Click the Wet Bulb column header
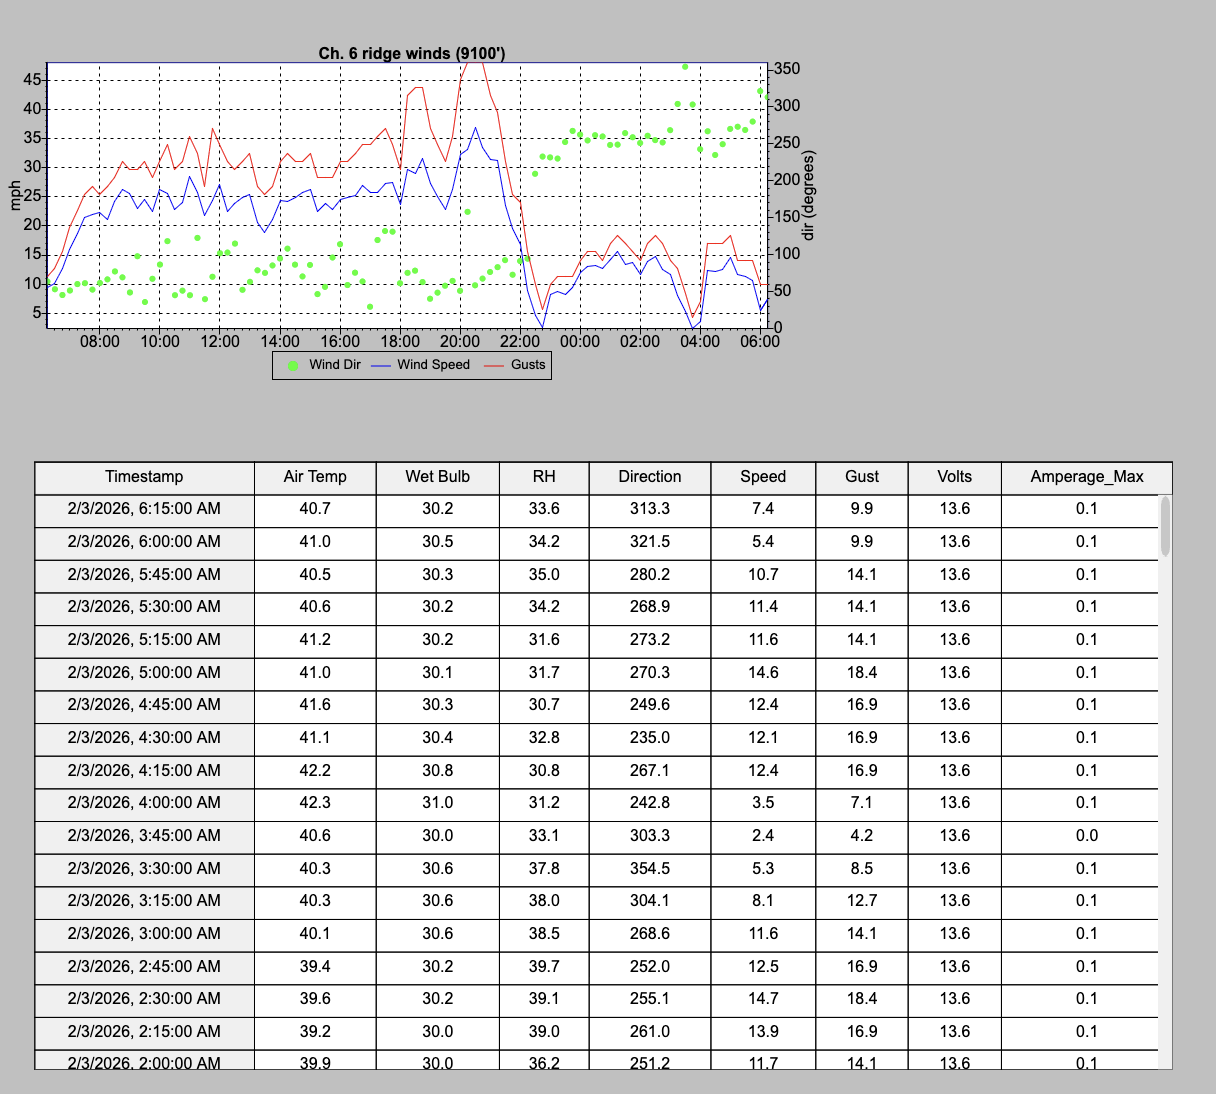 coord(437,477)
